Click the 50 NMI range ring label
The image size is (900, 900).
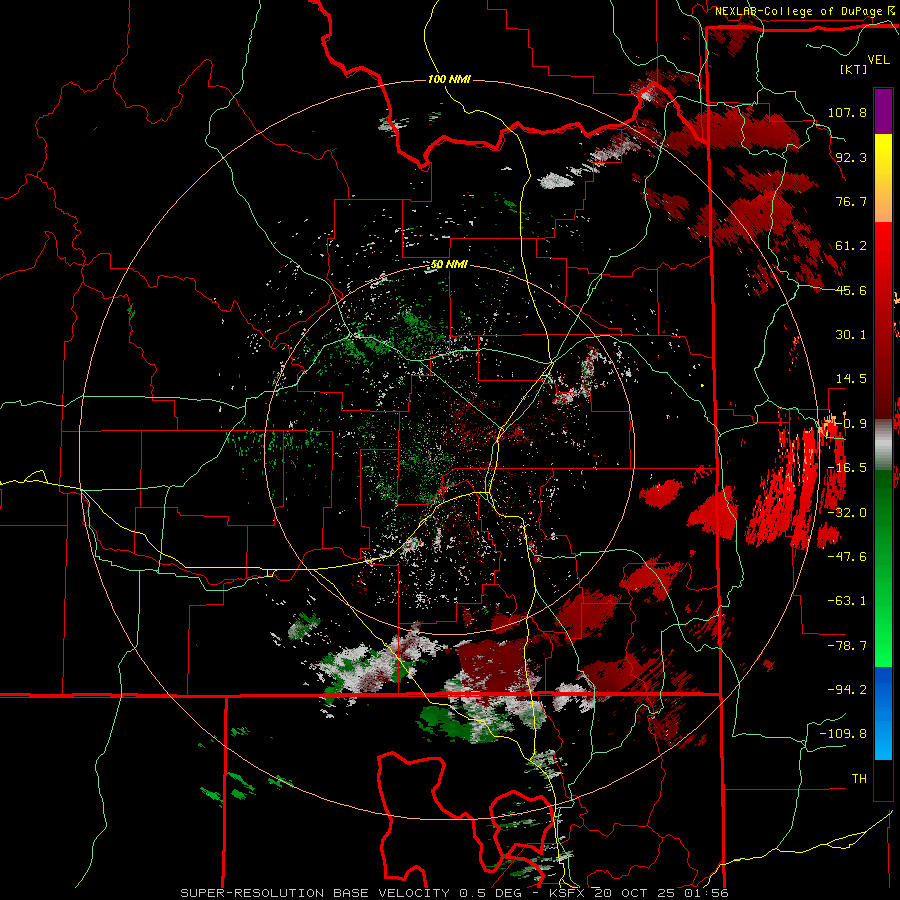click(x=449, y=265)
